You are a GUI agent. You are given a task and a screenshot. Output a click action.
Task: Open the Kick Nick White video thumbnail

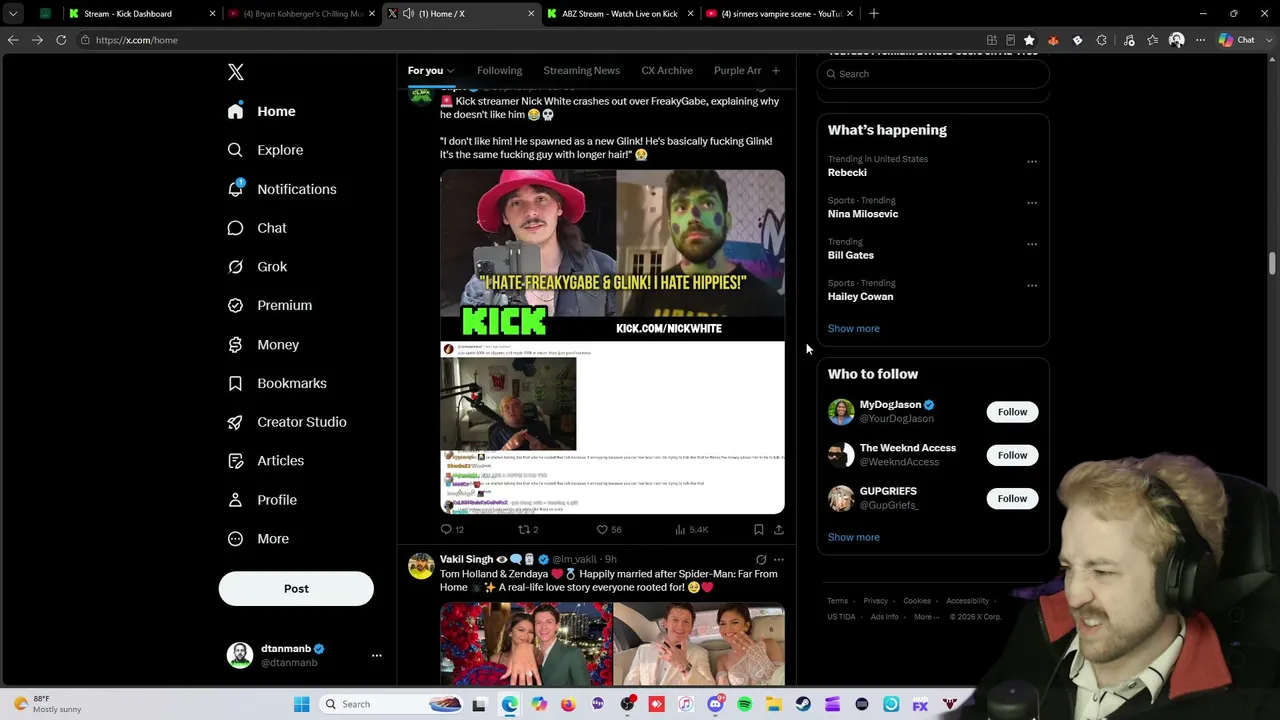tap(612, 255)
